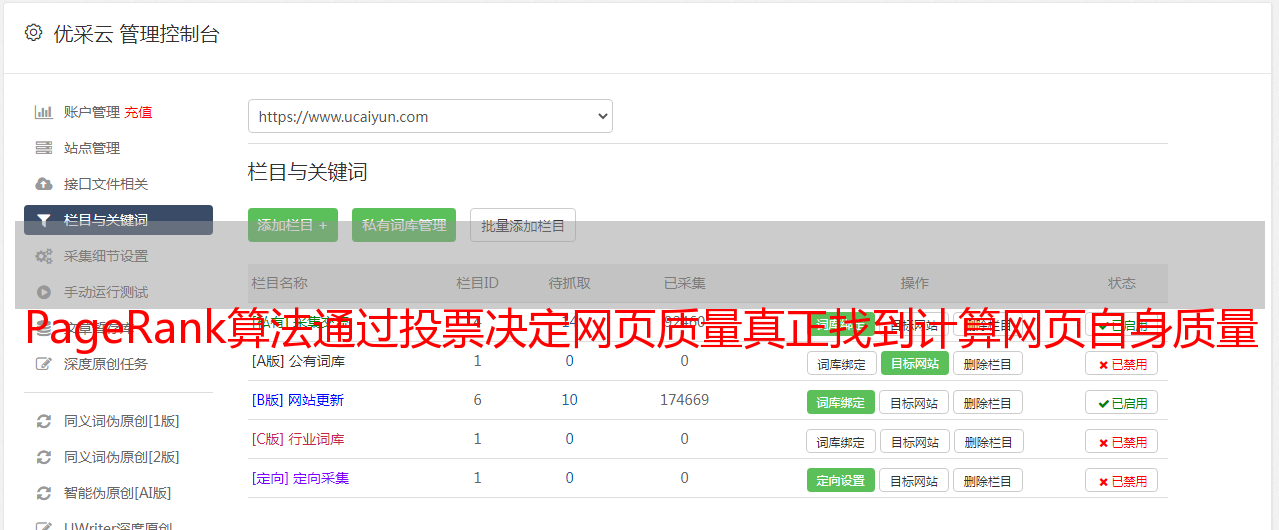Delete the 网站更新 column via 删除栏目
This screenshot has width=1279, height=530.
(987, 402)
